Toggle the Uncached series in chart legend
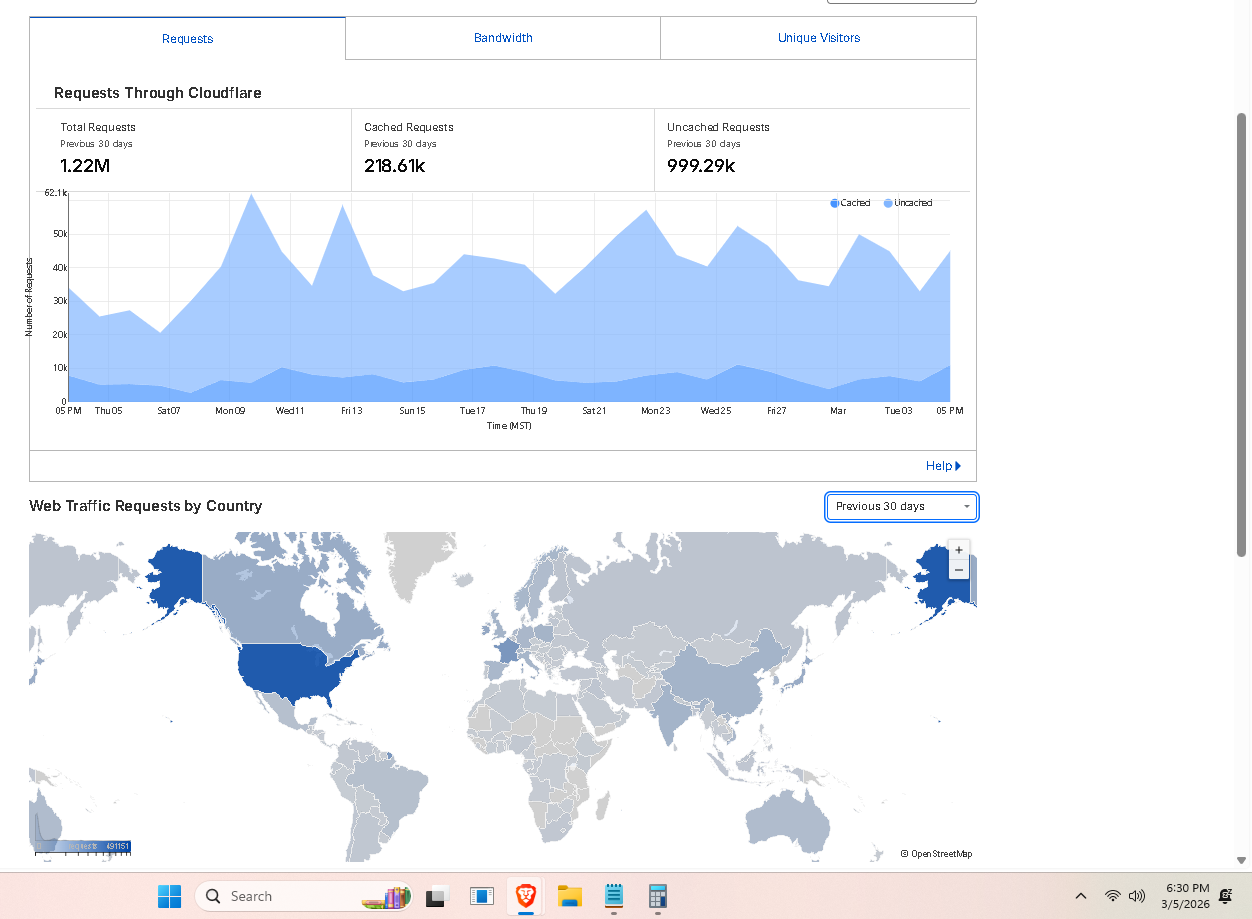Screen dimensions: 1252x919 907,203
